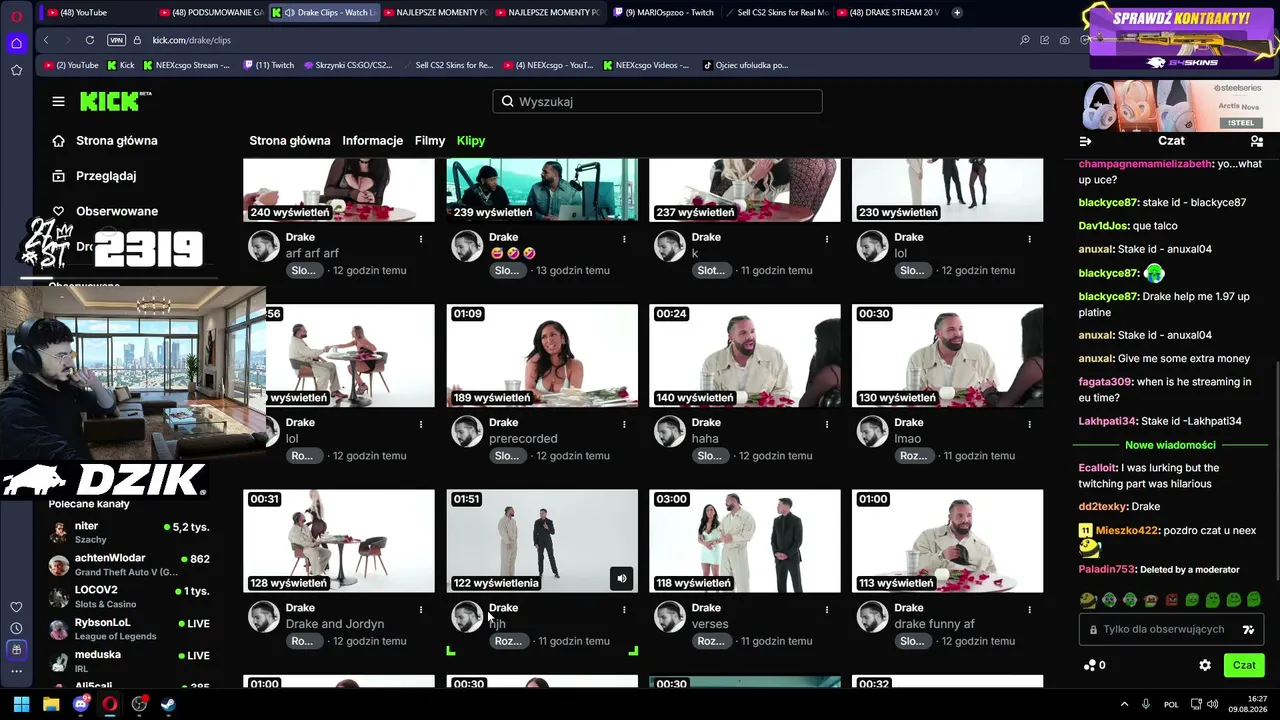
Task: Click the 'Nowe wiadomości' chat divider
Action: point(1170,445)
